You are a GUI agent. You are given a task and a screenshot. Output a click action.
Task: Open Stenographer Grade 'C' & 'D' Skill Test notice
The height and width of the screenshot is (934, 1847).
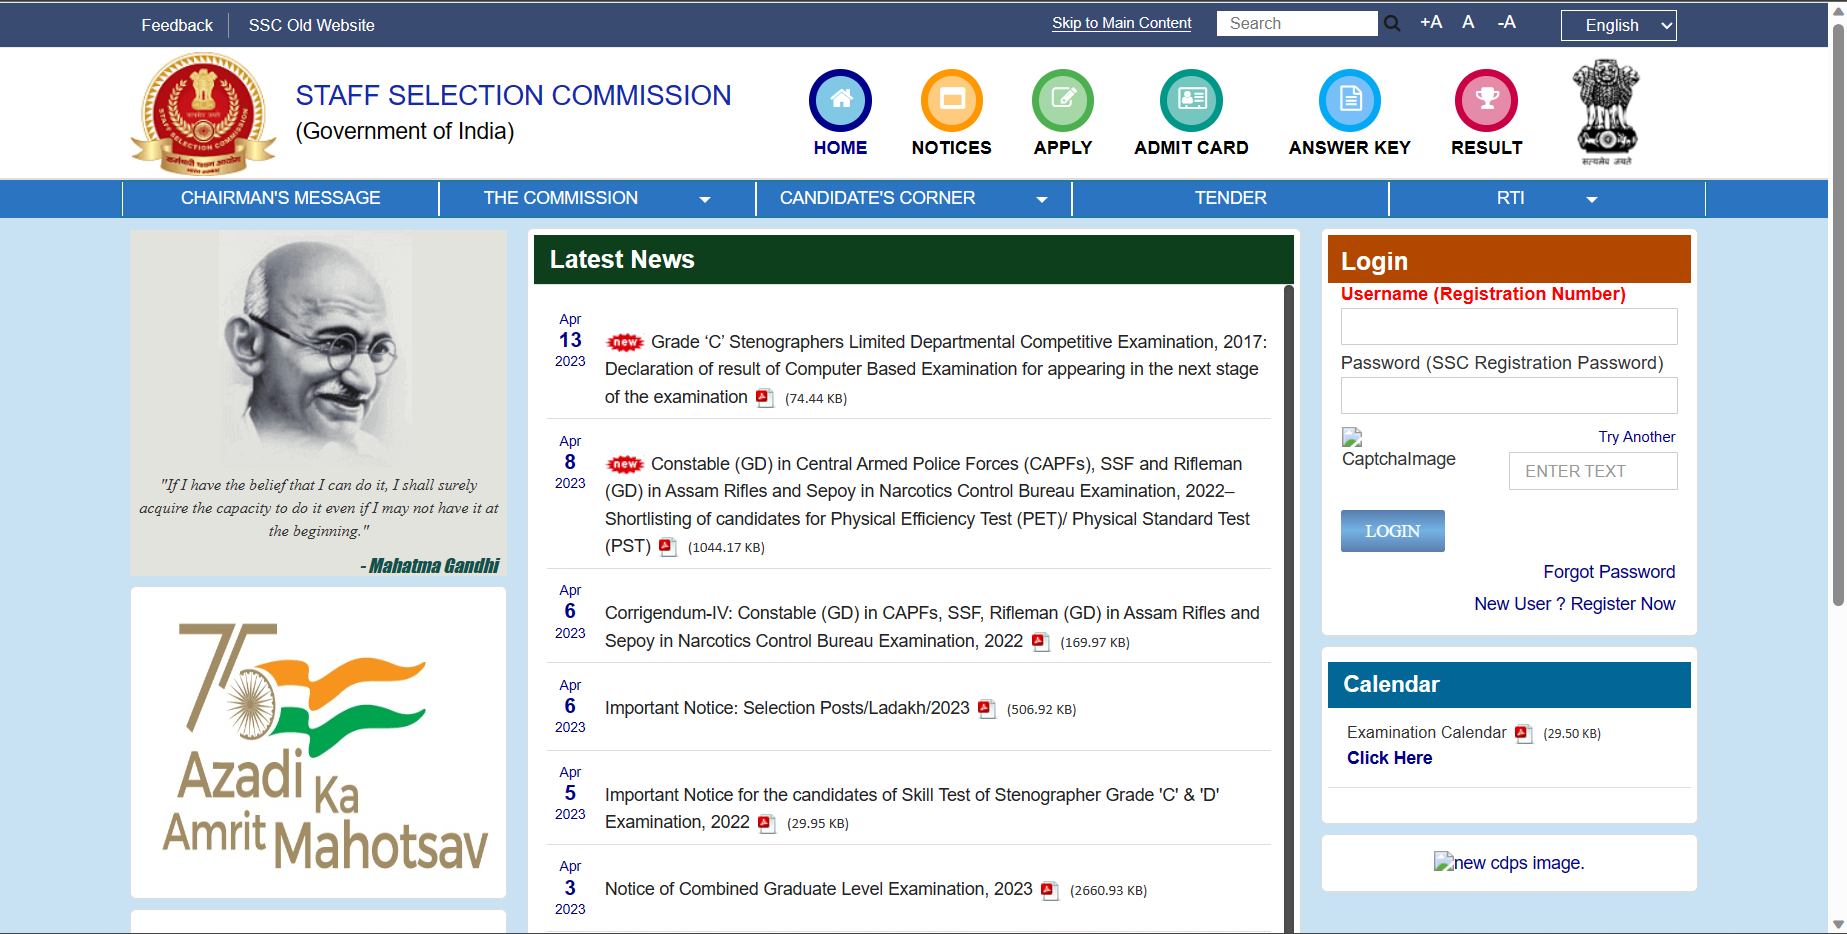coord(912,808)
